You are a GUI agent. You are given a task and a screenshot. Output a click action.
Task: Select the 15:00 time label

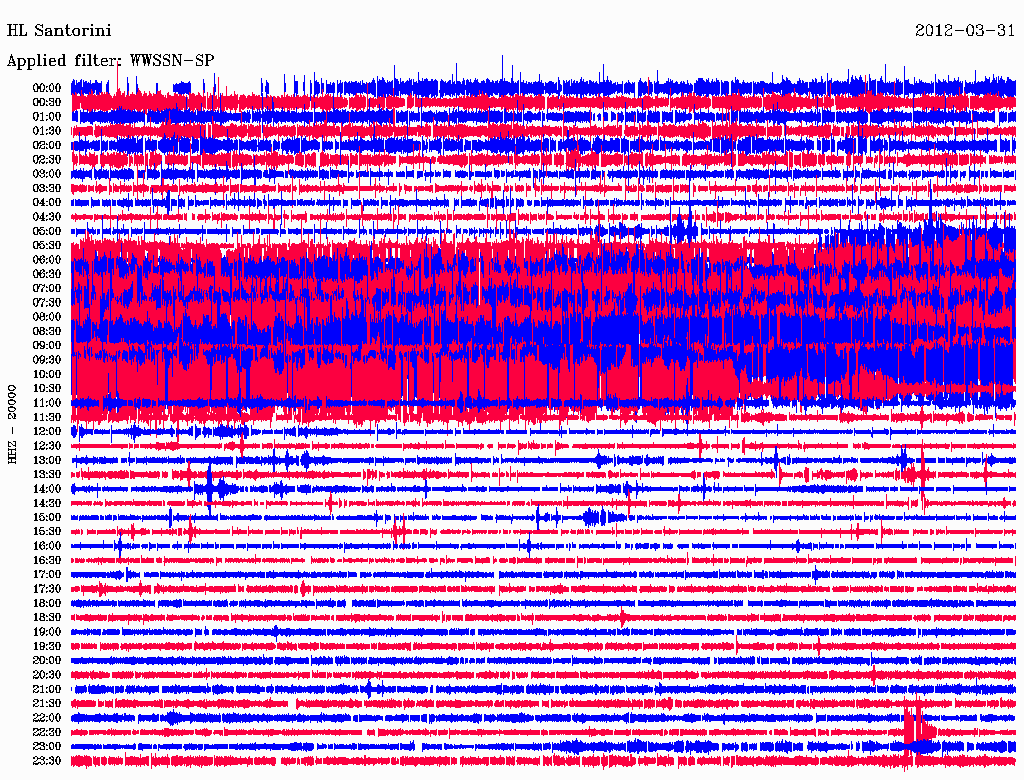pyautogui.click(x=47, y=517)
